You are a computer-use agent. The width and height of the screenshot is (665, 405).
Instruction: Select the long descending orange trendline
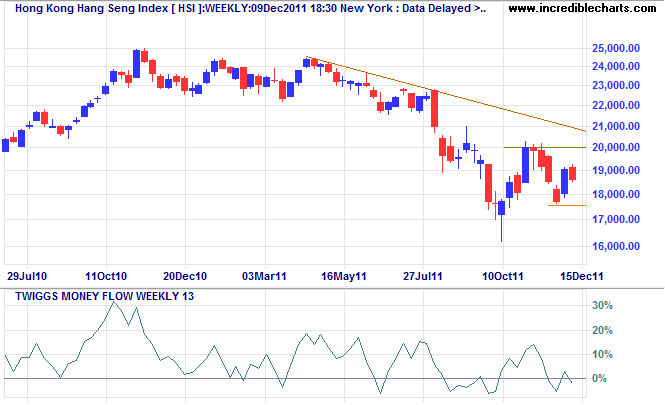tap(445, 94)
